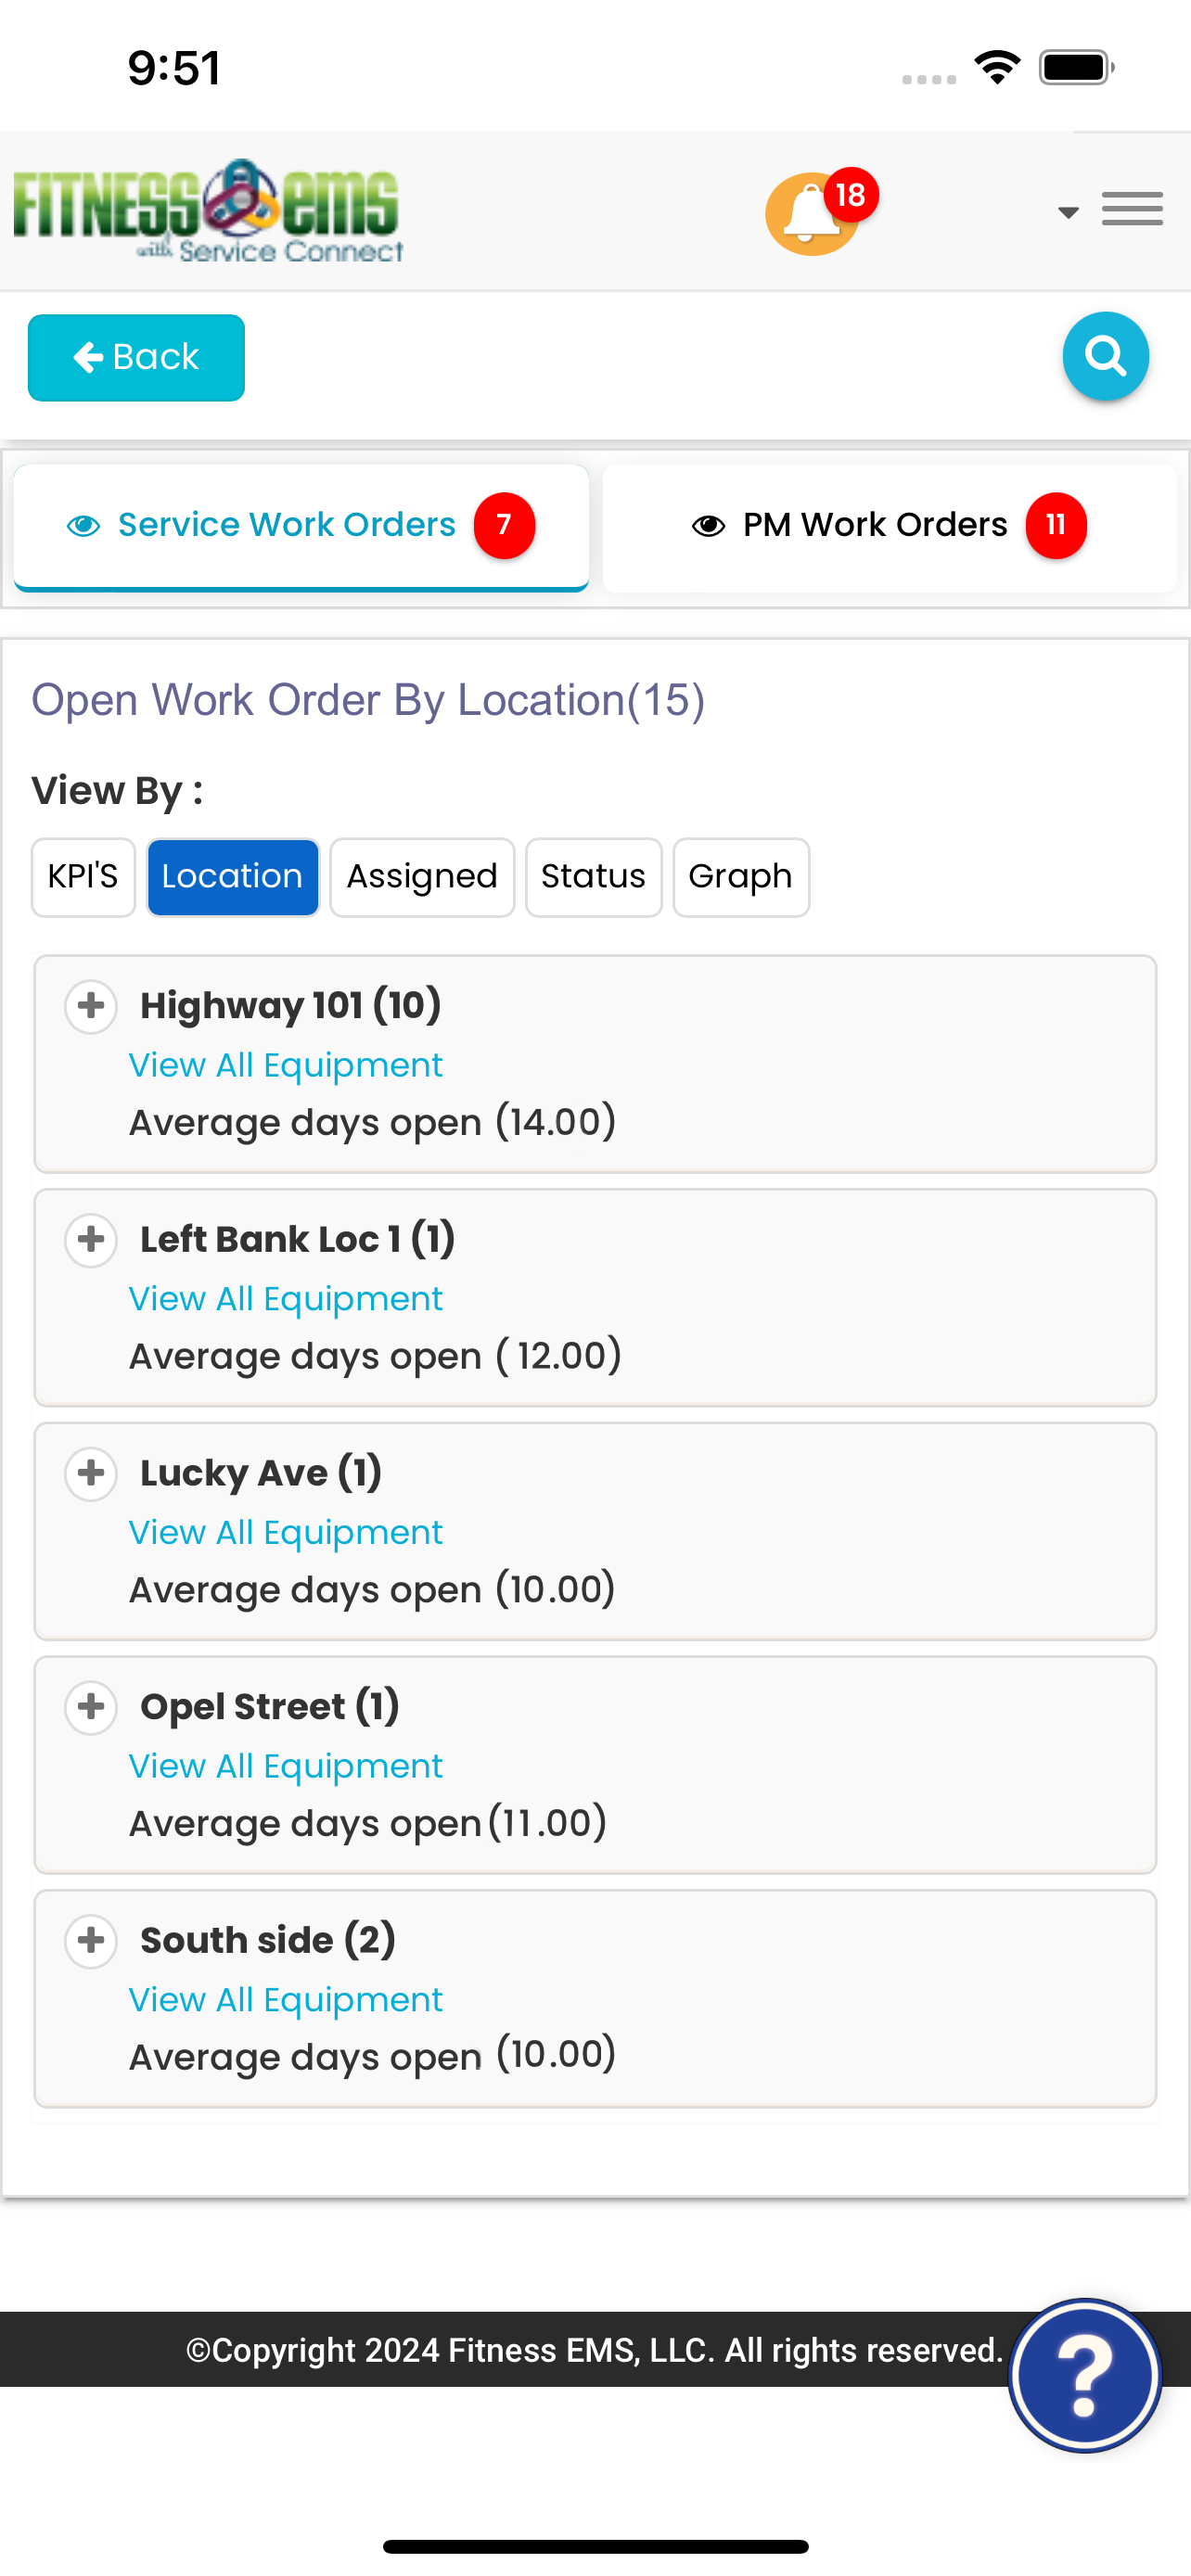Expand the Opel Street location

point(91,1707)
